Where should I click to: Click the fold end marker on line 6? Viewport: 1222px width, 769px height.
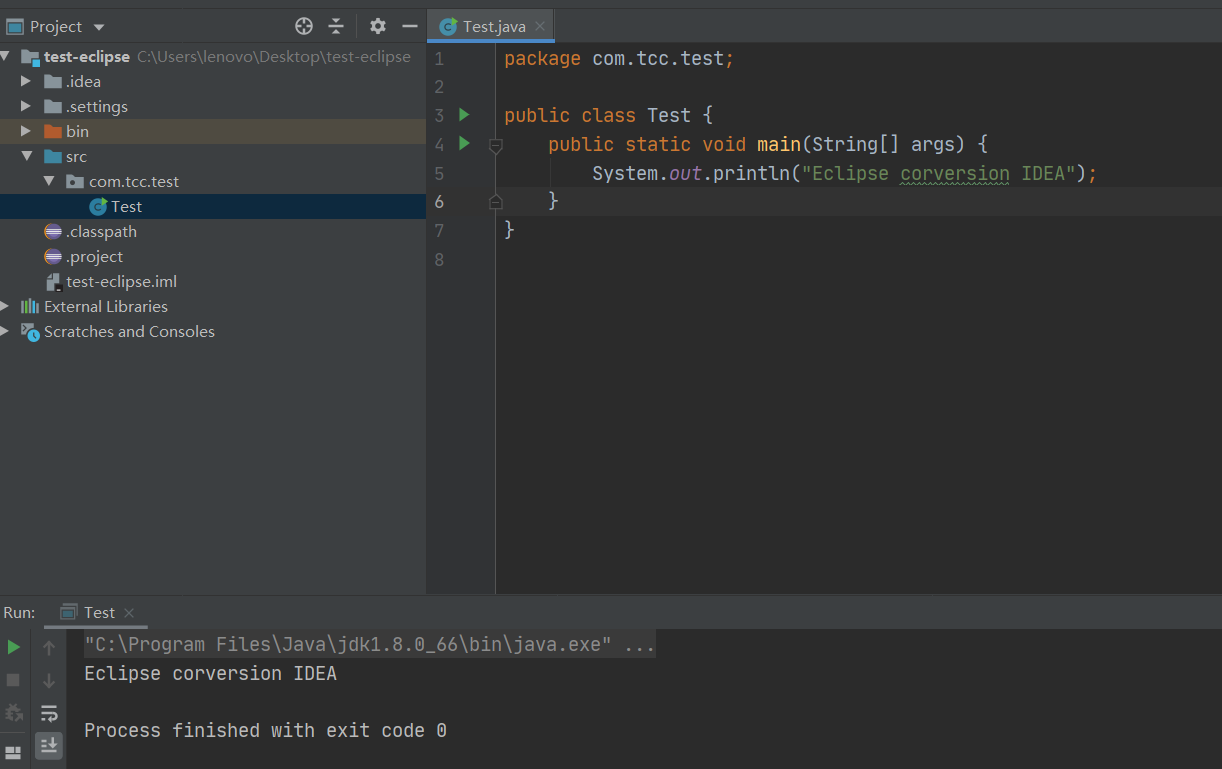click(x=495, y=202)
